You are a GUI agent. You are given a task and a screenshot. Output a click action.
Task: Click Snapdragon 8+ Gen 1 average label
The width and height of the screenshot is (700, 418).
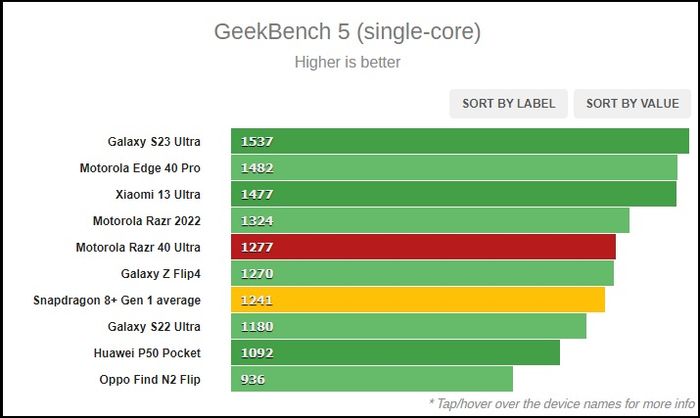pyautogui.click(x=117, y=300)
